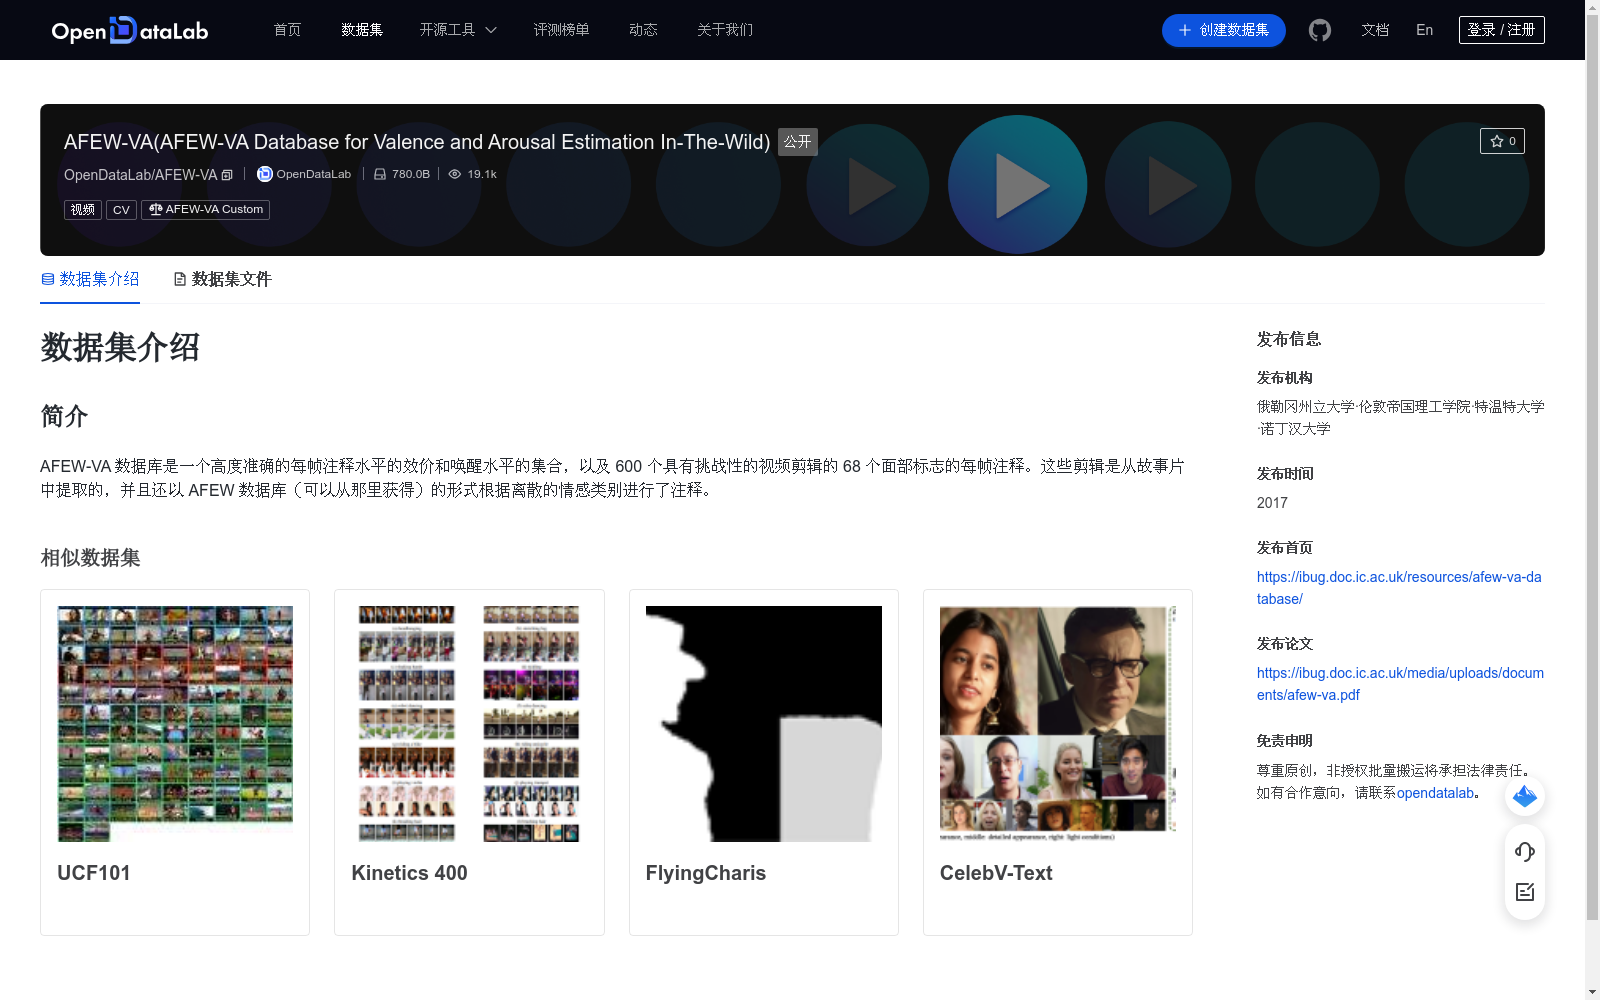
Task: Click the 19.1k views eye icon
Action: [x=455, y=174]
